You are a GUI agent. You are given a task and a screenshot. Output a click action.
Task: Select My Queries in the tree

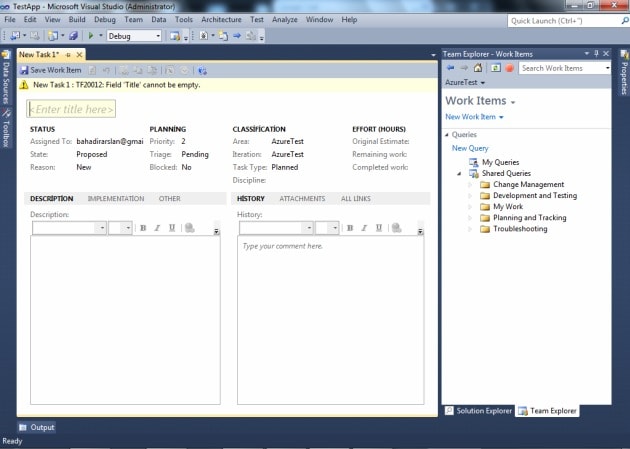point(500,162)
